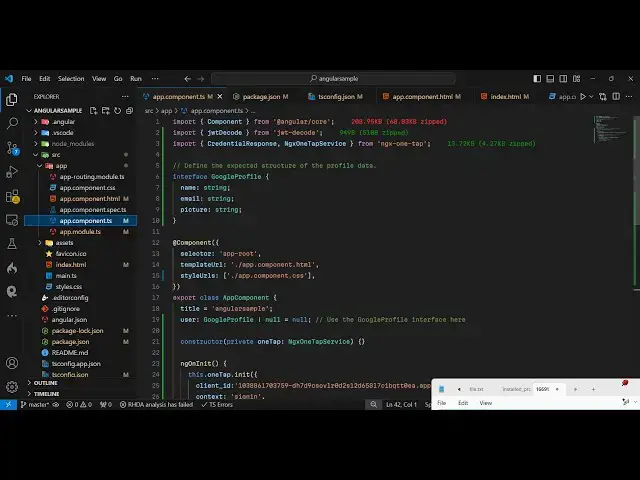The image size is (640, 480).
Task: Open the Run menu
Action: click(136, 79)
